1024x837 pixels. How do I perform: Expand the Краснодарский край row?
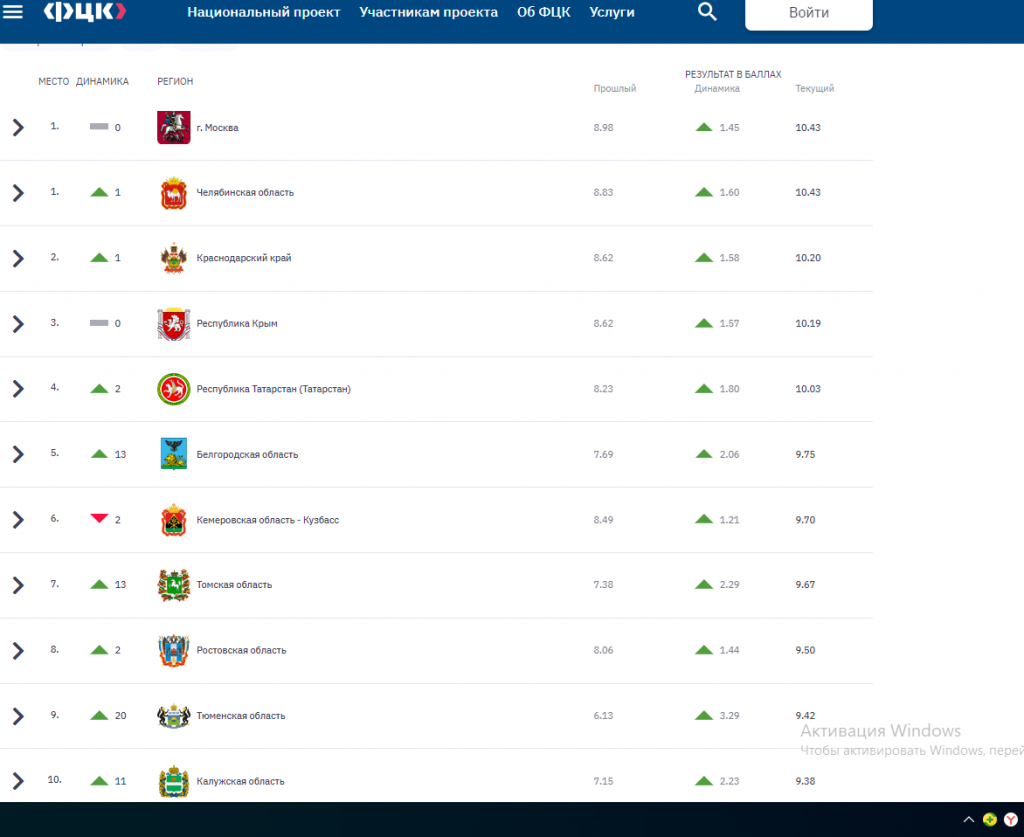18,258
